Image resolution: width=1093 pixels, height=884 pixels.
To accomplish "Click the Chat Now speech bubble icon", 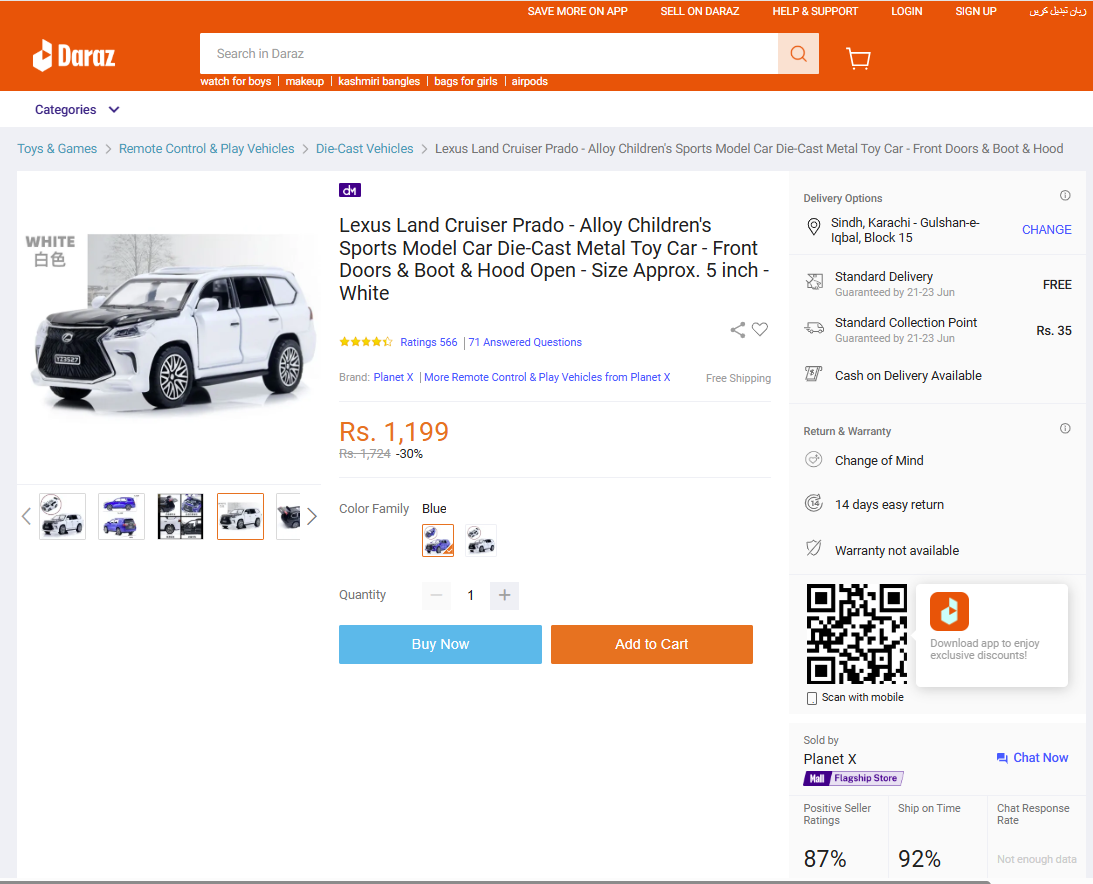I will (1002, 758).
